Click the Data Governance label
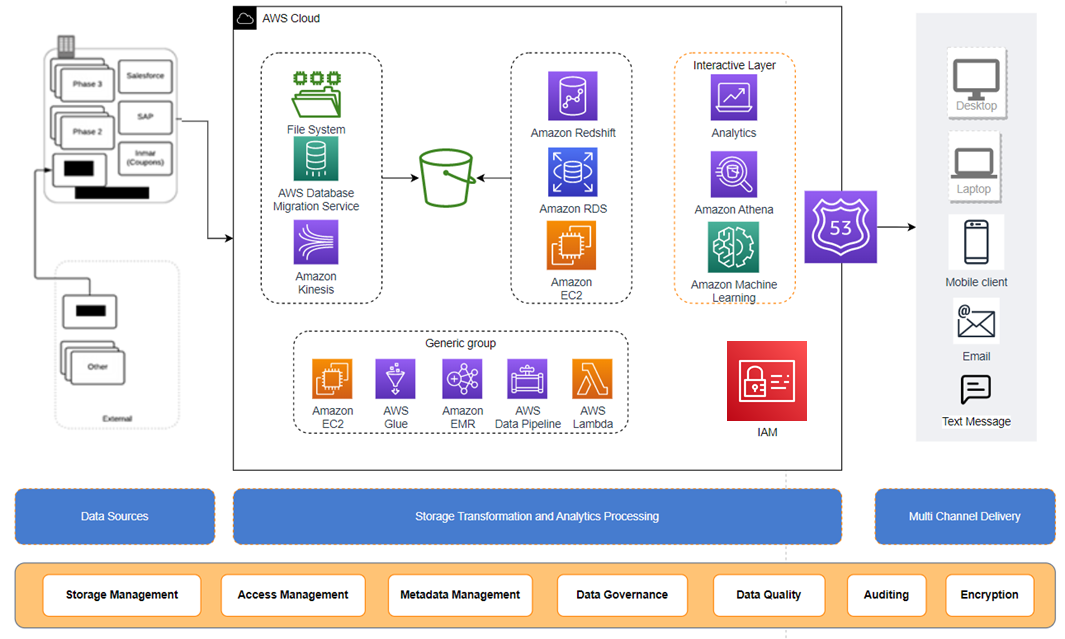The image size is (1065, 639). coord(622,595)
